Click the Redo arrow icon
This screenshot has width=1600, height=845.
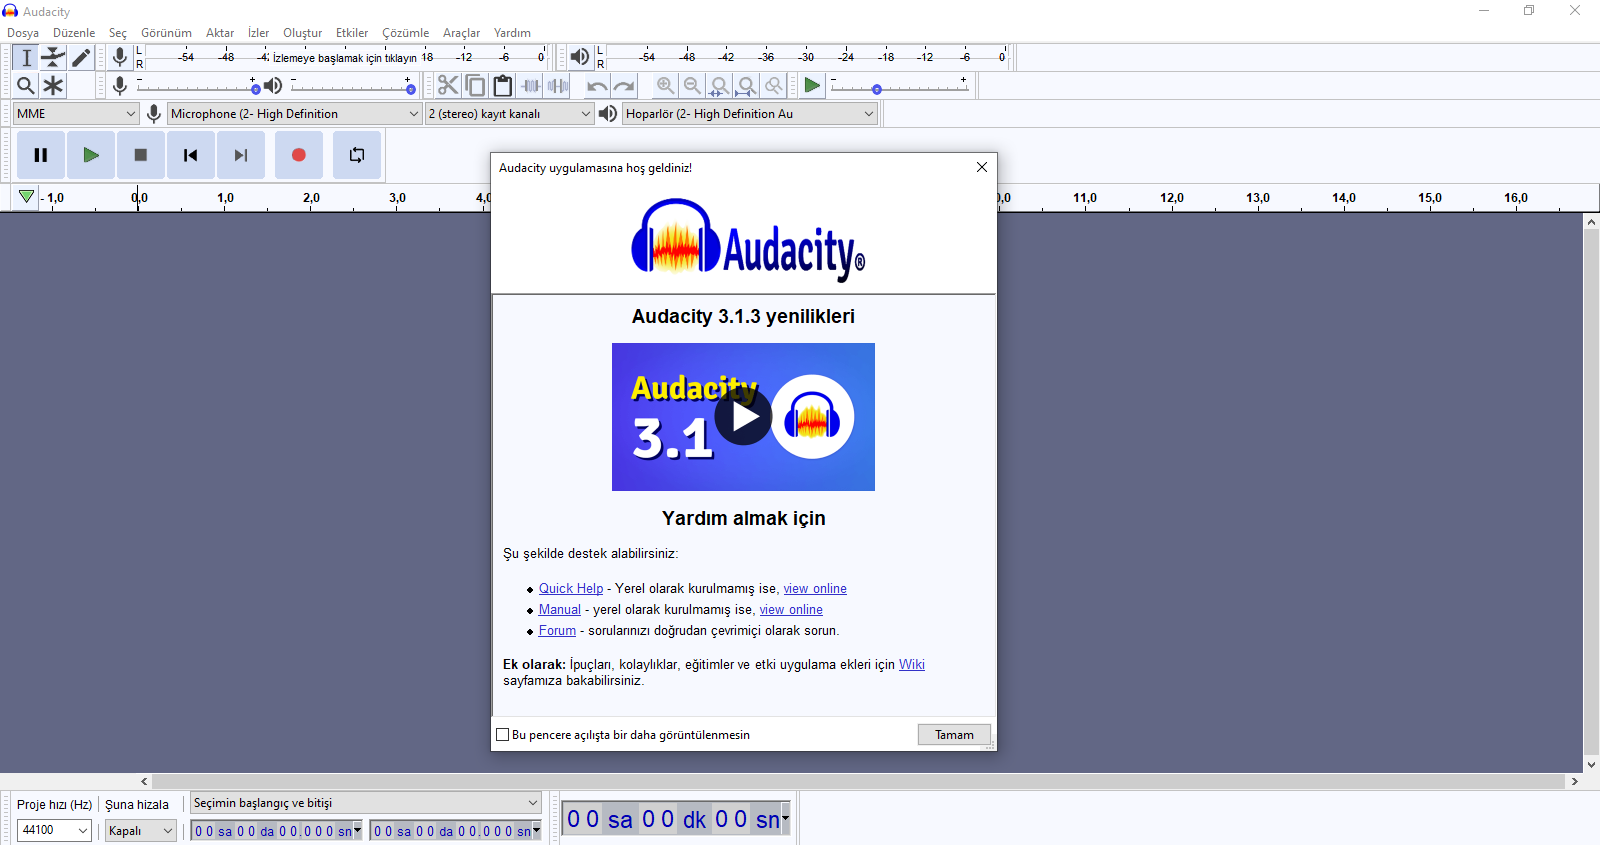pos(625,86)
